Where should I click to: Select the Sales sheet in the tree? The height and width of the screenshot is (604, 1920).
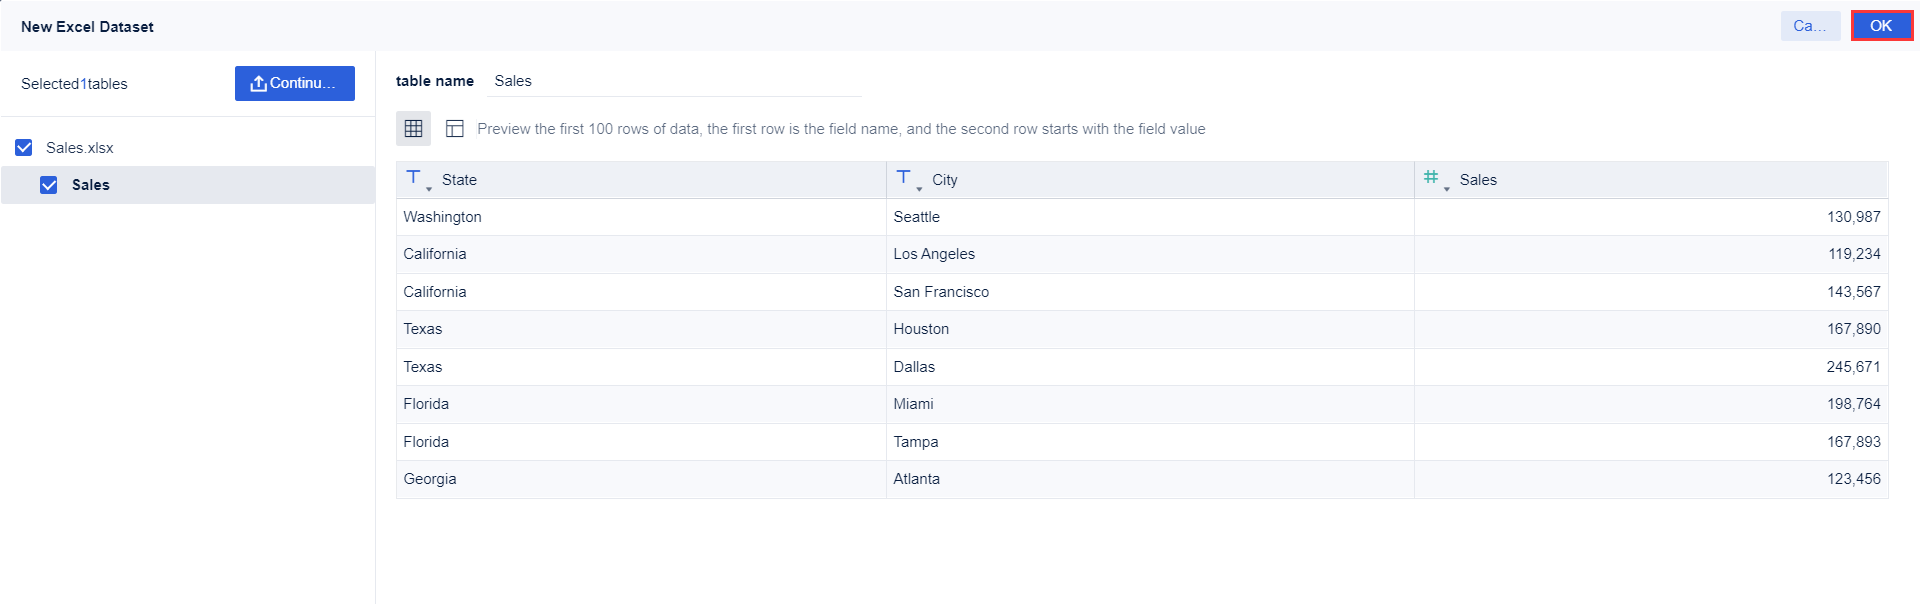(x=91, y=185)
